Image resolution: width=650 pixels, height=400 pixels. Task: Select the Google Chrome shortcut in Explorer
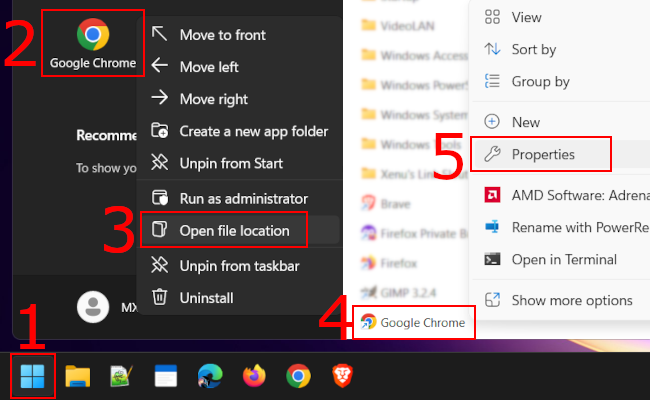(x=413, y=322)
